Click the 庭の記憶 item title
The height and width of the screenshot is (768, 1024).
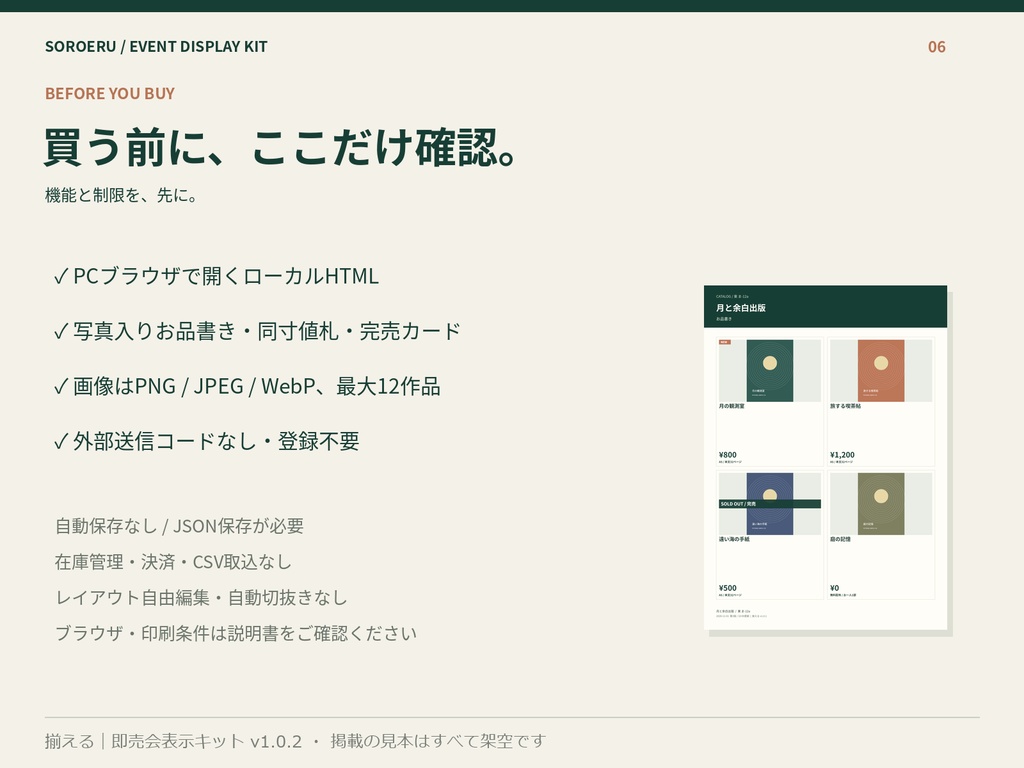coord(840,539)
